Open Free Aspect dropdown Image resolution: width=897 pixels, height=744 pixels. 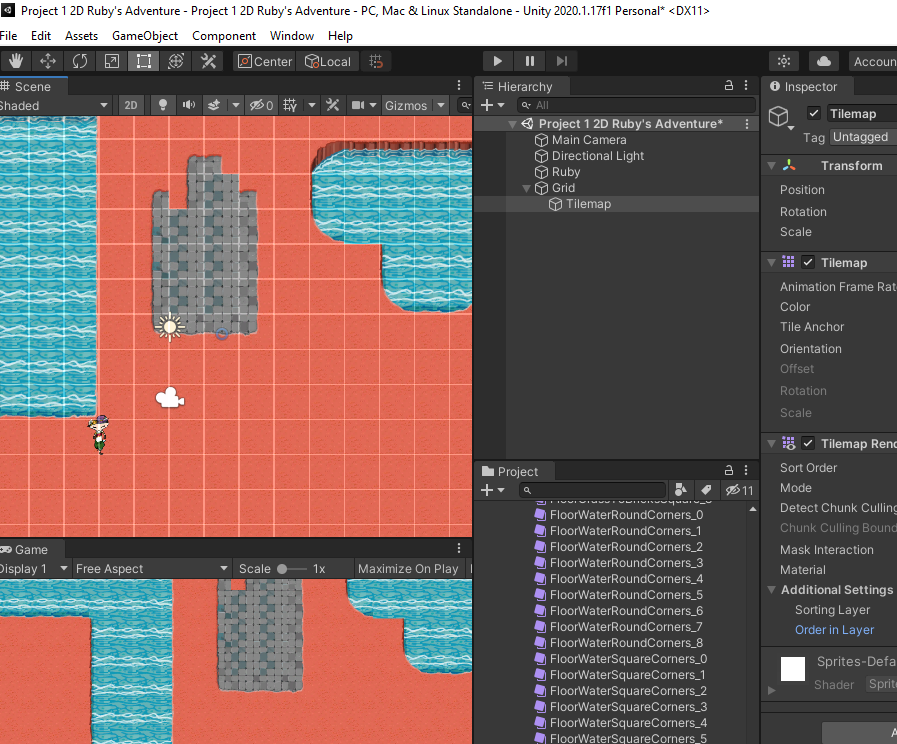tap(152, 568)
